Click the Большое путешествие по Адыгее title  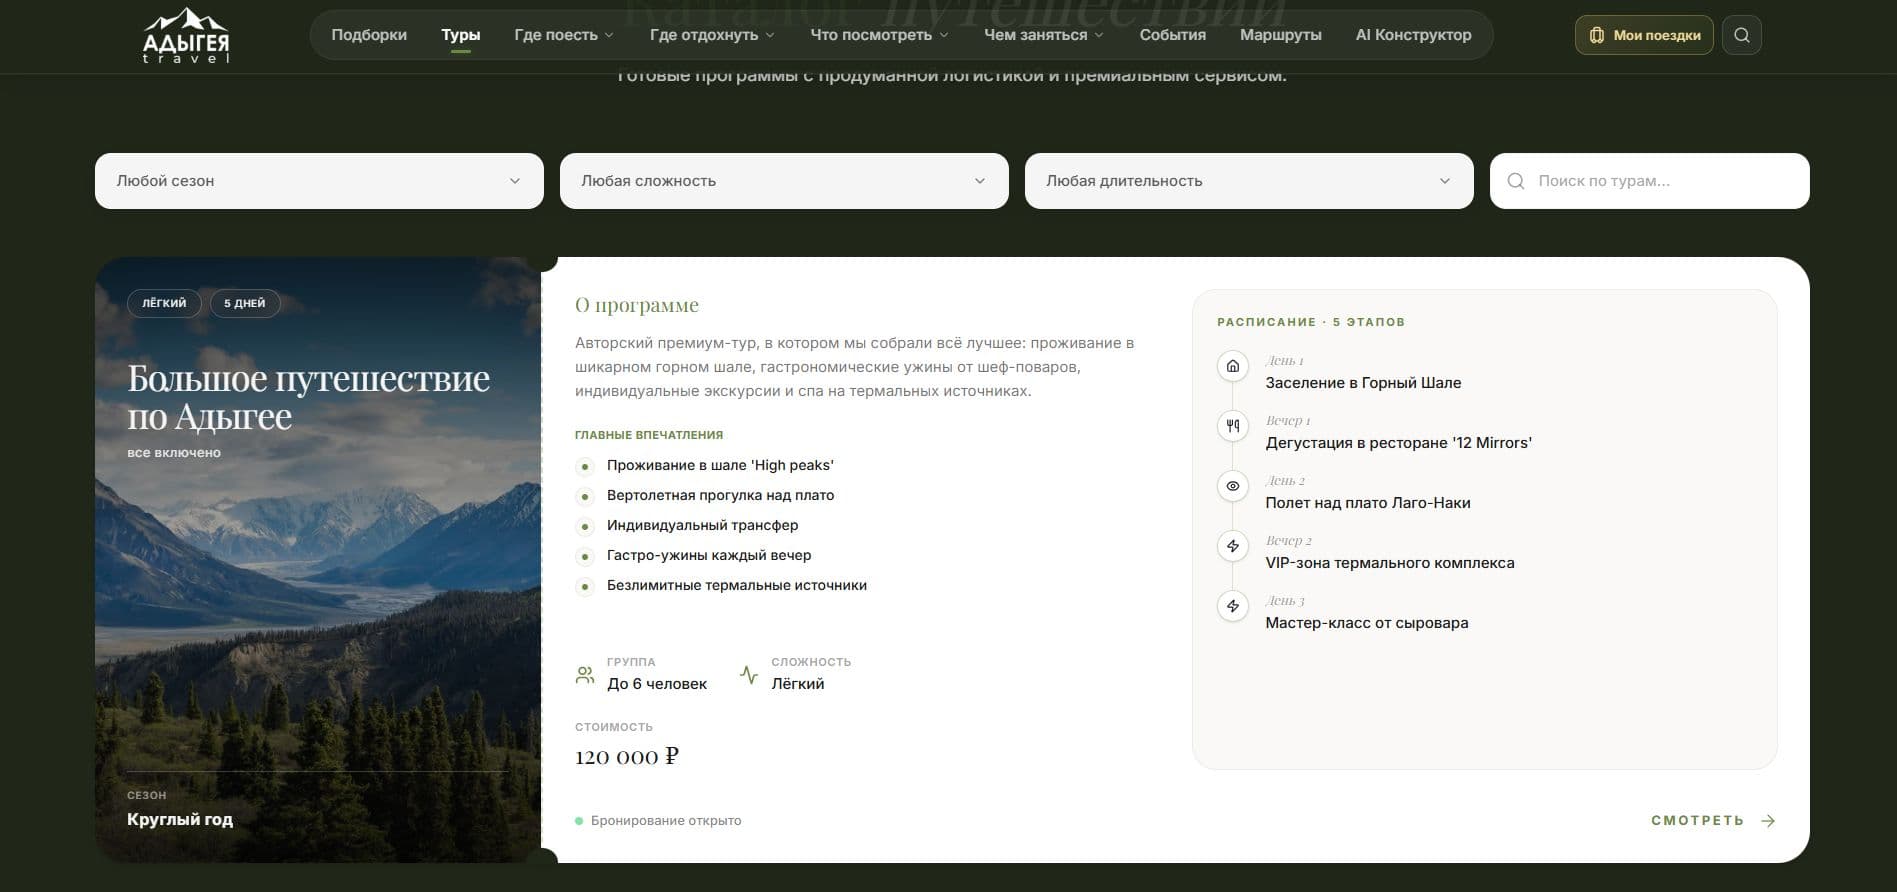[309, 397]
